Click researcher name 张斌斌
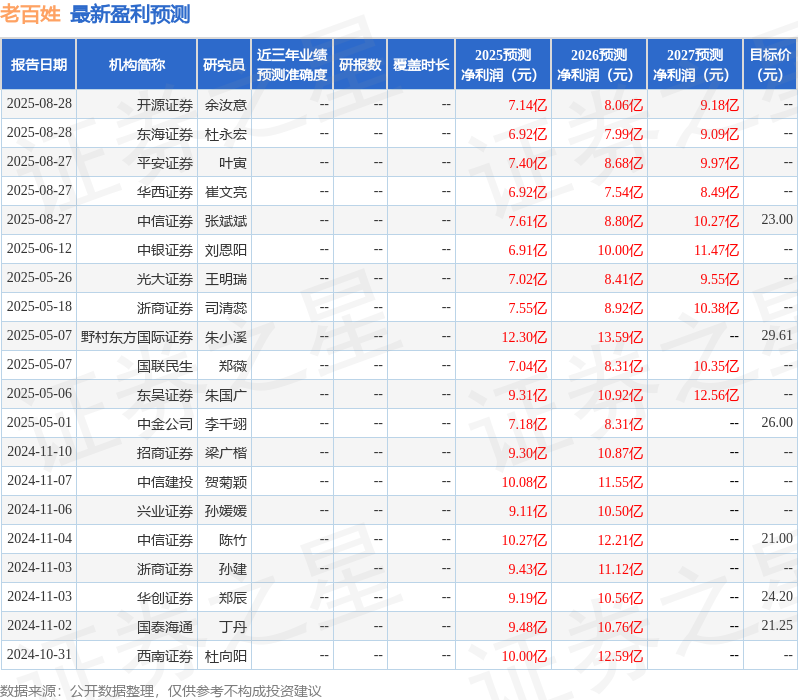The height and width of the screenshot is (700, 798). coord(226,221)
